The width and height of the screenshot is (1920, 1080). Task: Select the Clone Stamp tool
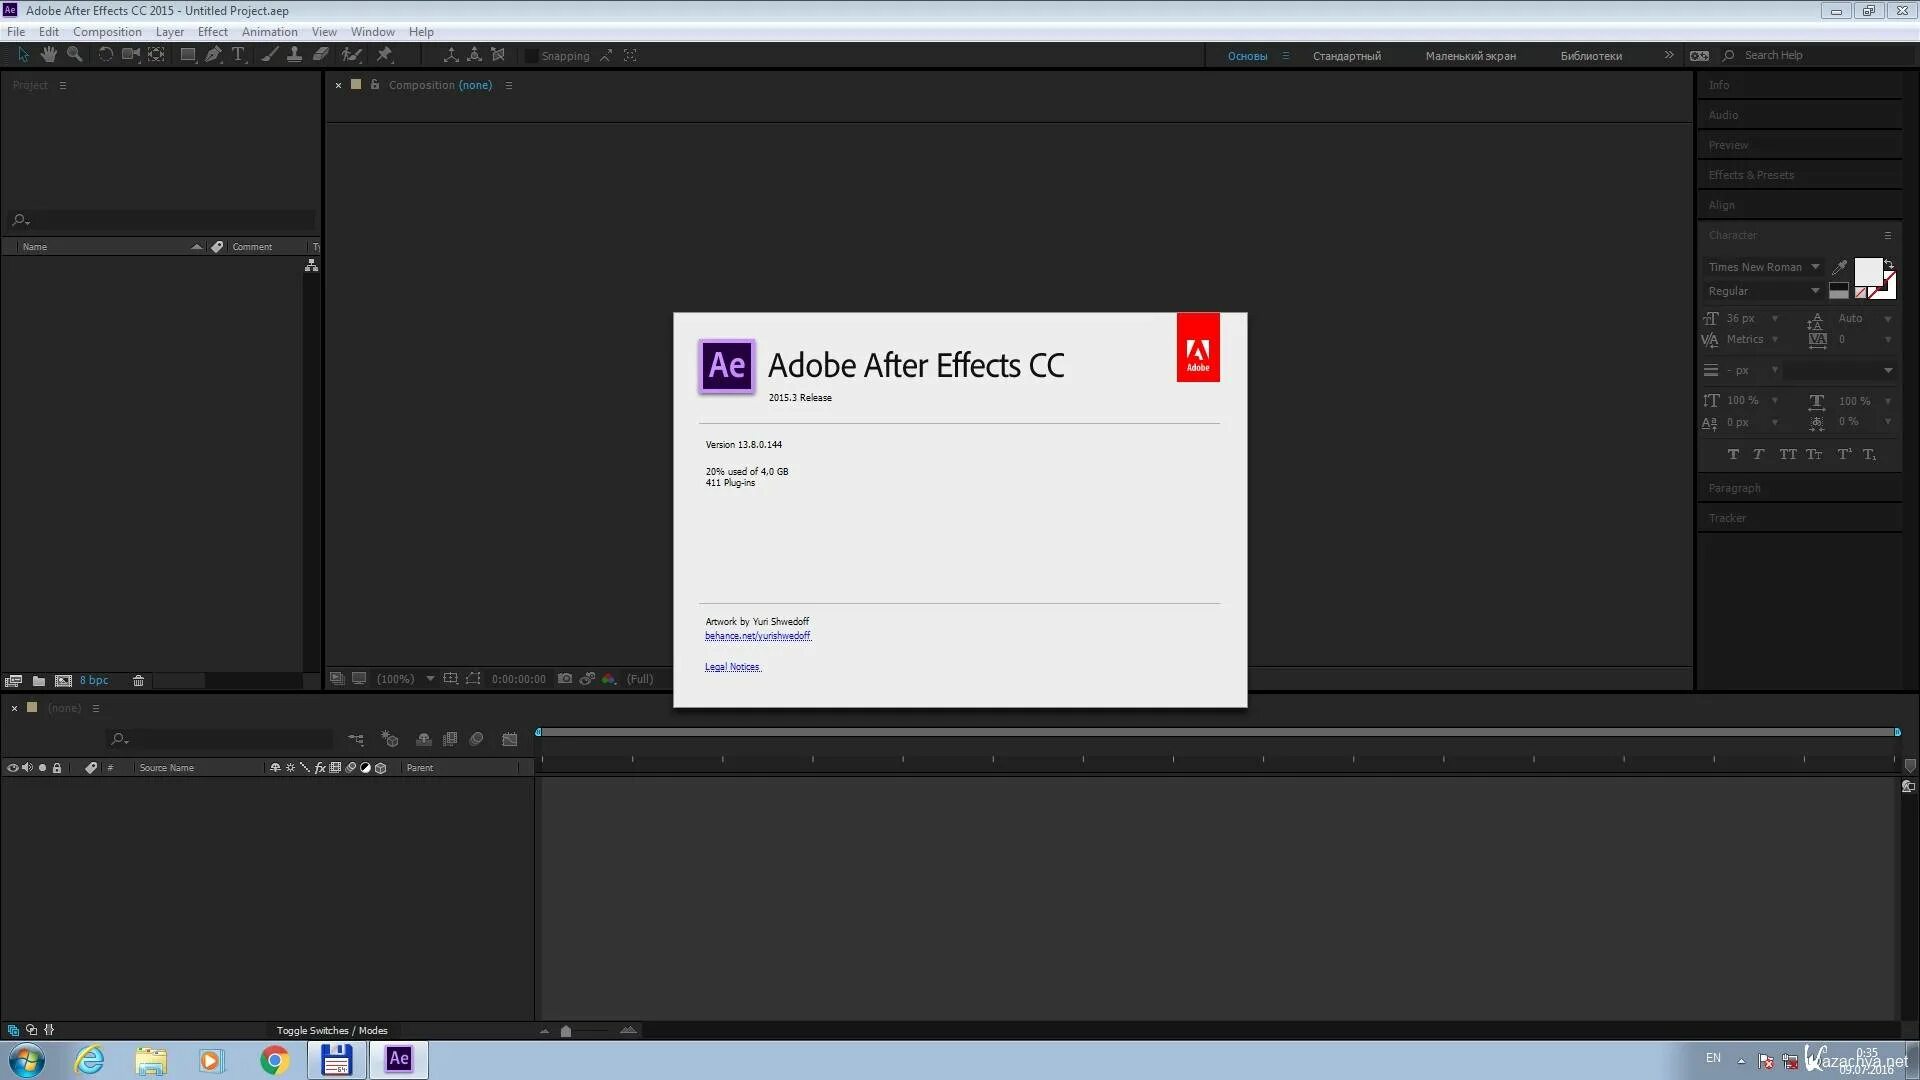(294, 55)
